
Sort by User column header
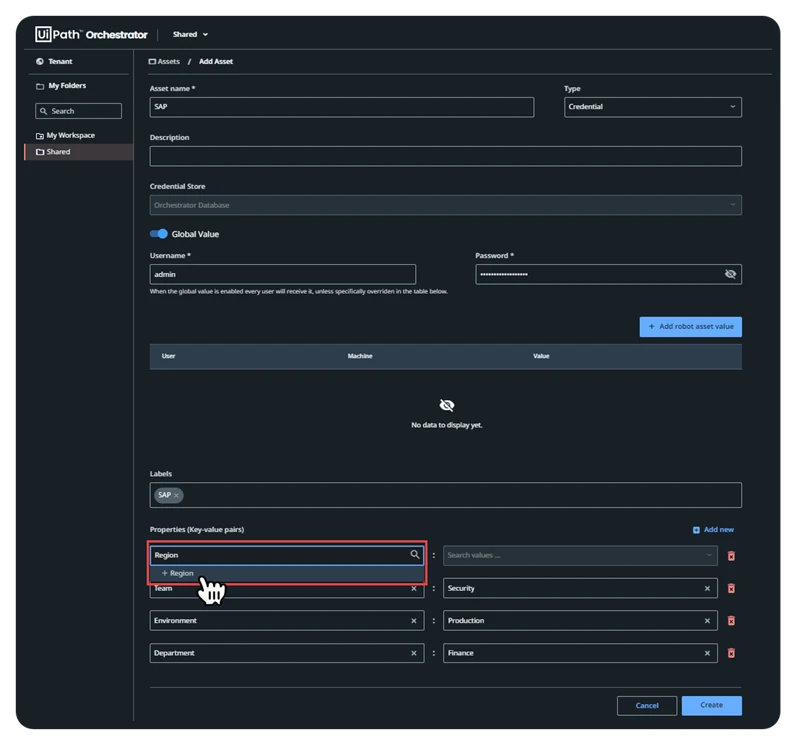(x=168, y=356)
